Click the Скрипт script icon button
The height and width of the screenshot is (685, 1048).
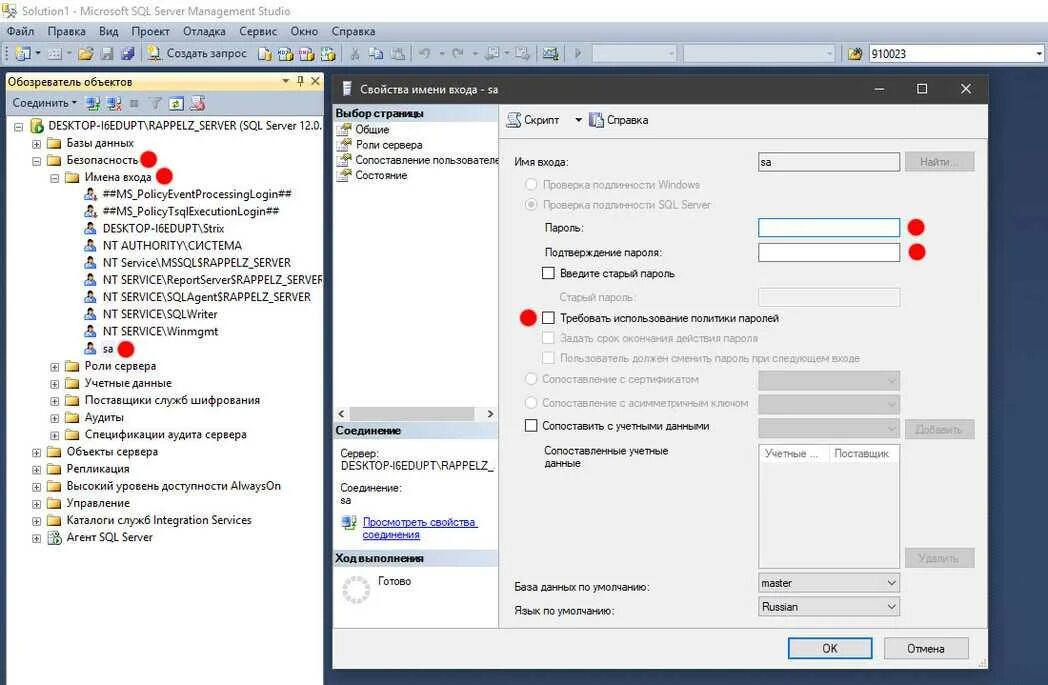(x=533, y=120)
